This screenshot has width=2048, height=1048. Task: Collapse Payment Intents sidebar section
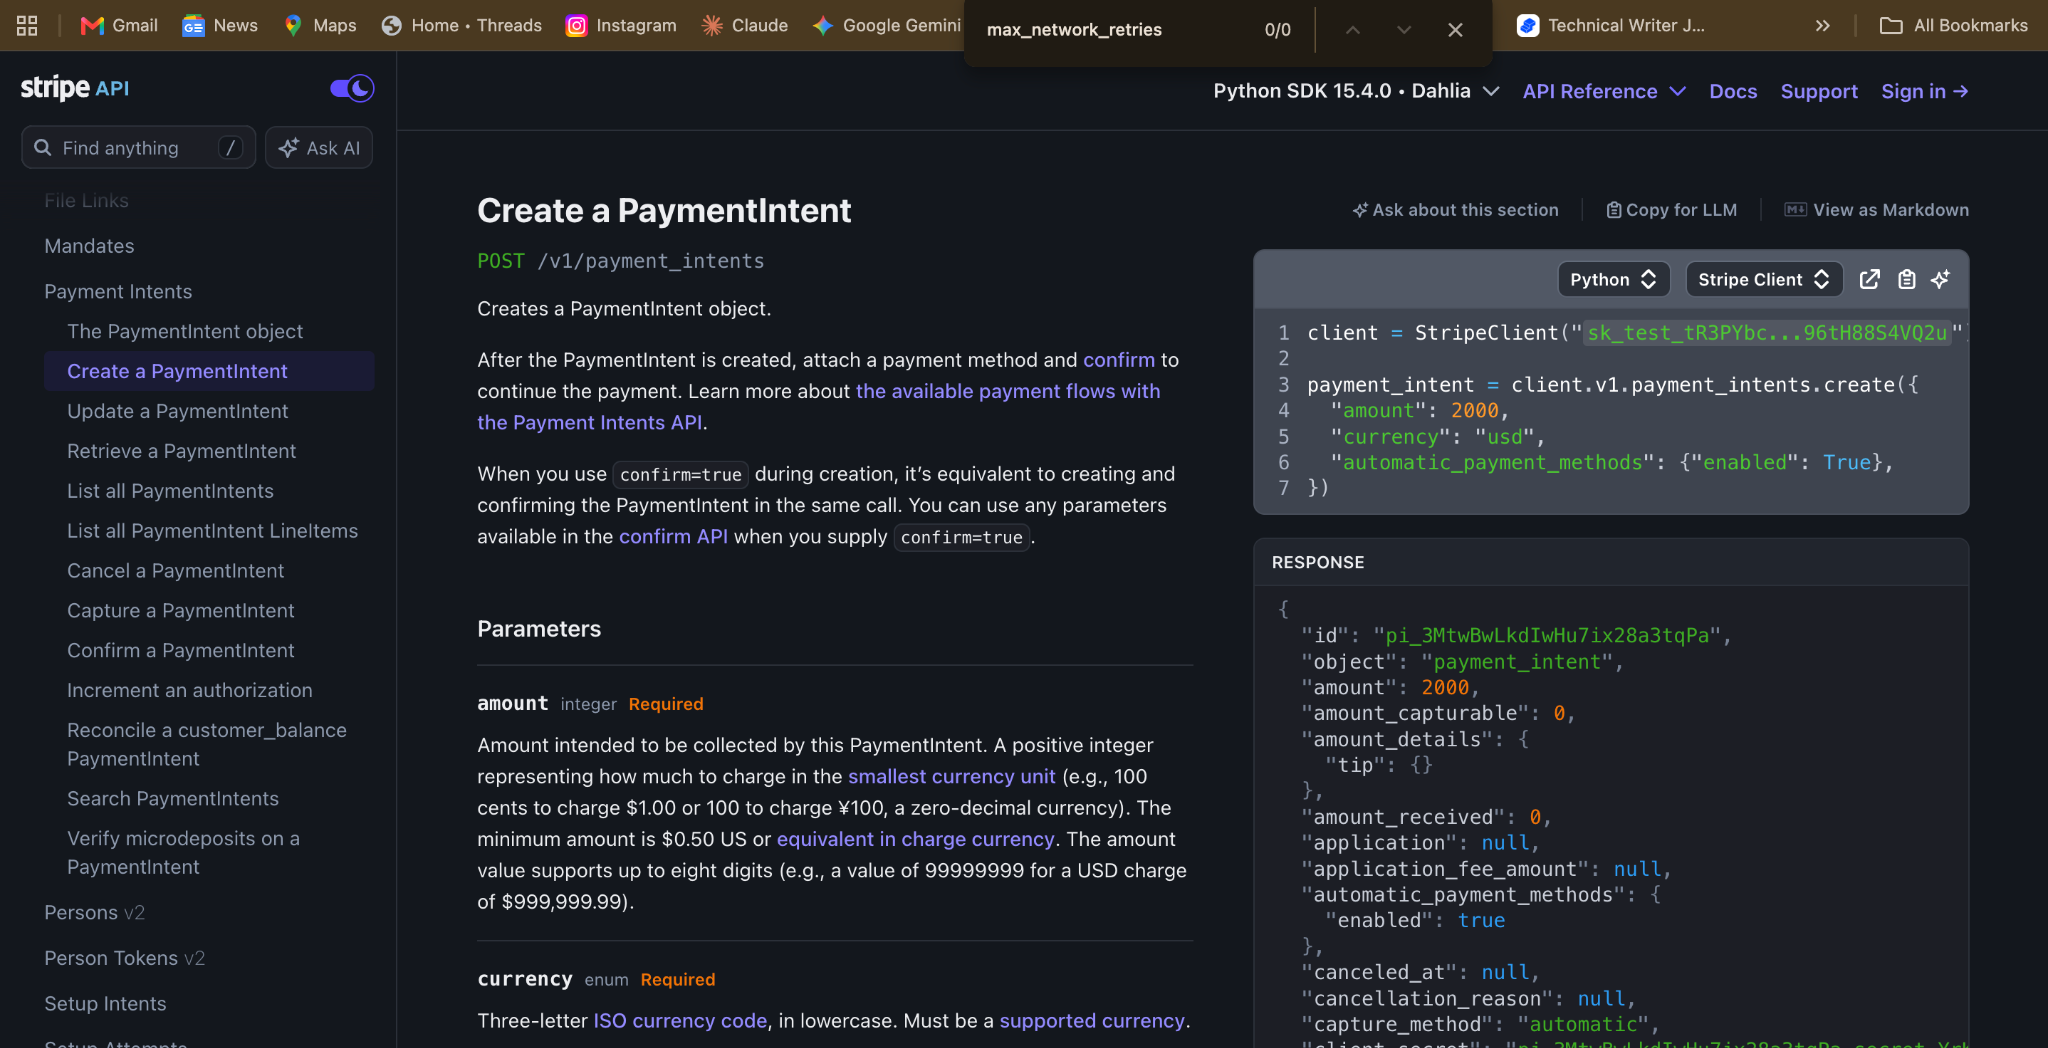118,292
